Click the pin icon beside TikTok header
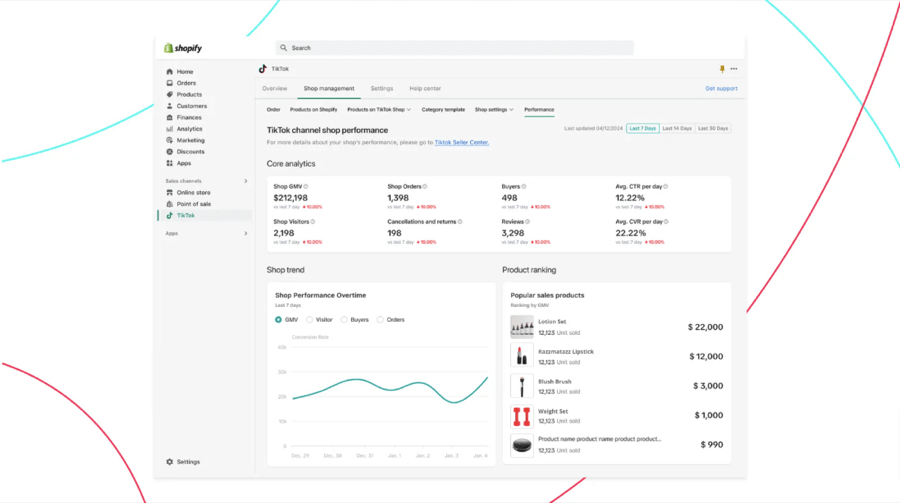 [722, 69]
